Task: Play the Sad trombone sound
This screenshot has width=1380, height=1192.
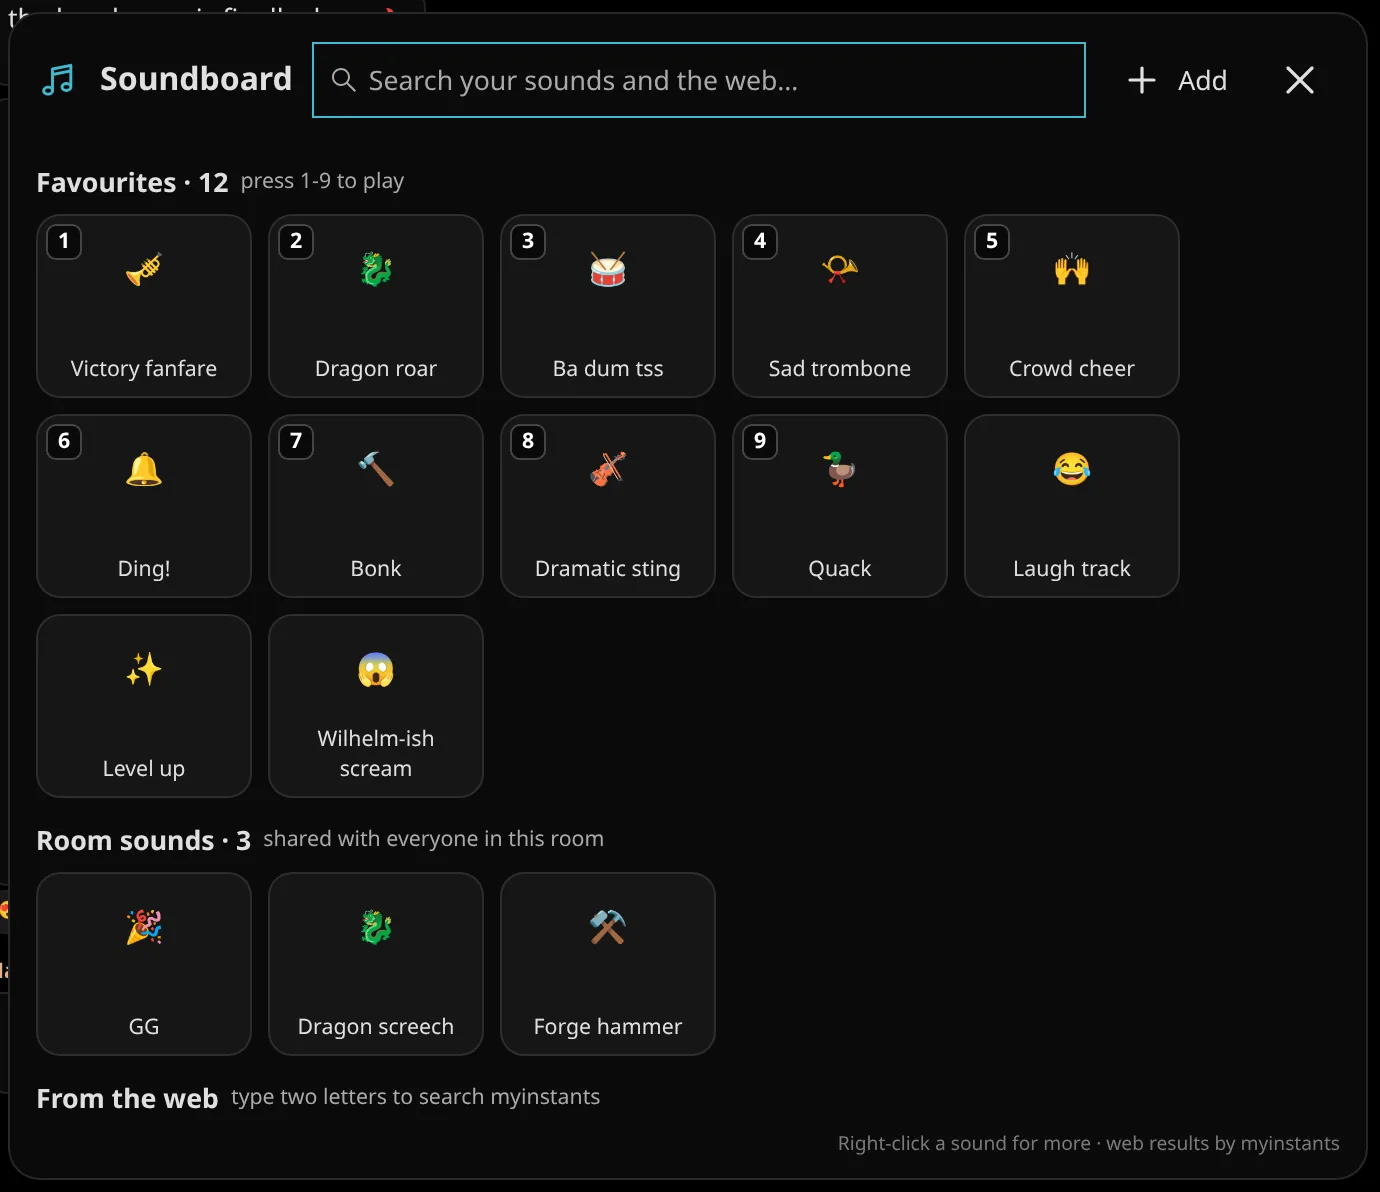Action: click(x=840, y=306)
